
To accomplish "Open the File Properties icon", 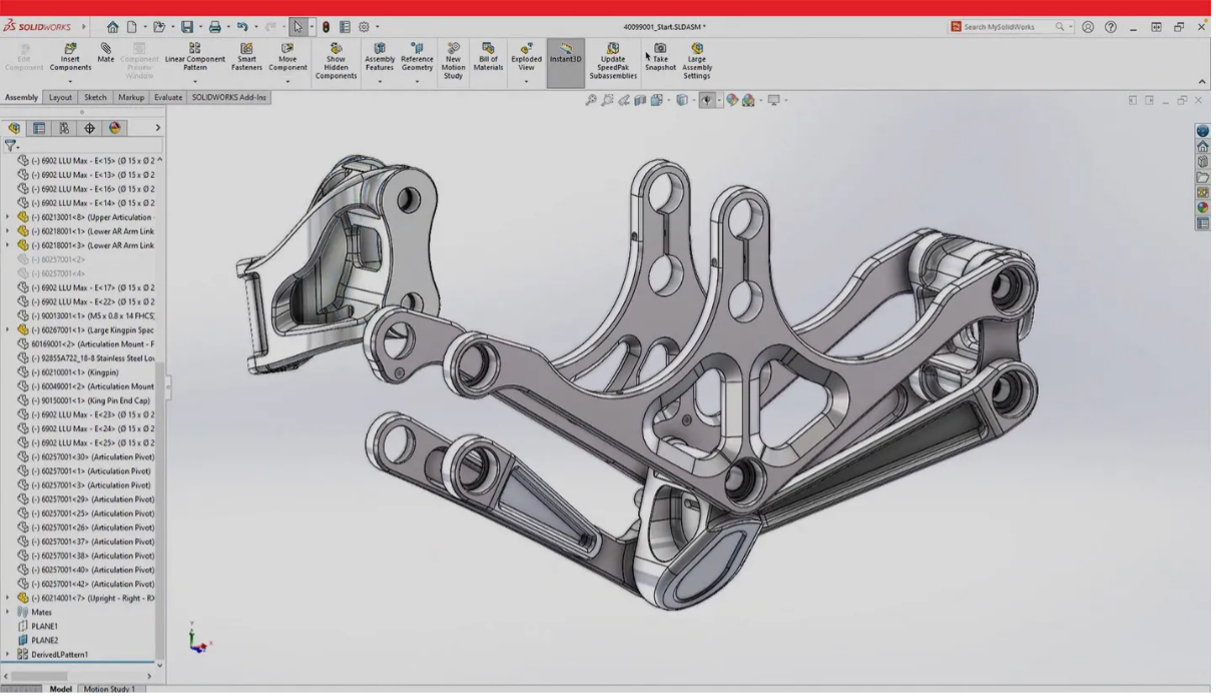I will tap(345, 27).
